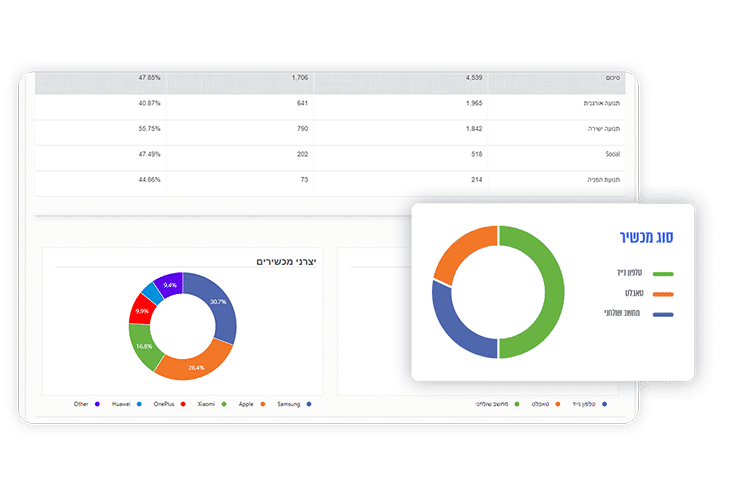Click the 47.49% table cell
Screen dimensions: 734x500
[x=149, y=154]
